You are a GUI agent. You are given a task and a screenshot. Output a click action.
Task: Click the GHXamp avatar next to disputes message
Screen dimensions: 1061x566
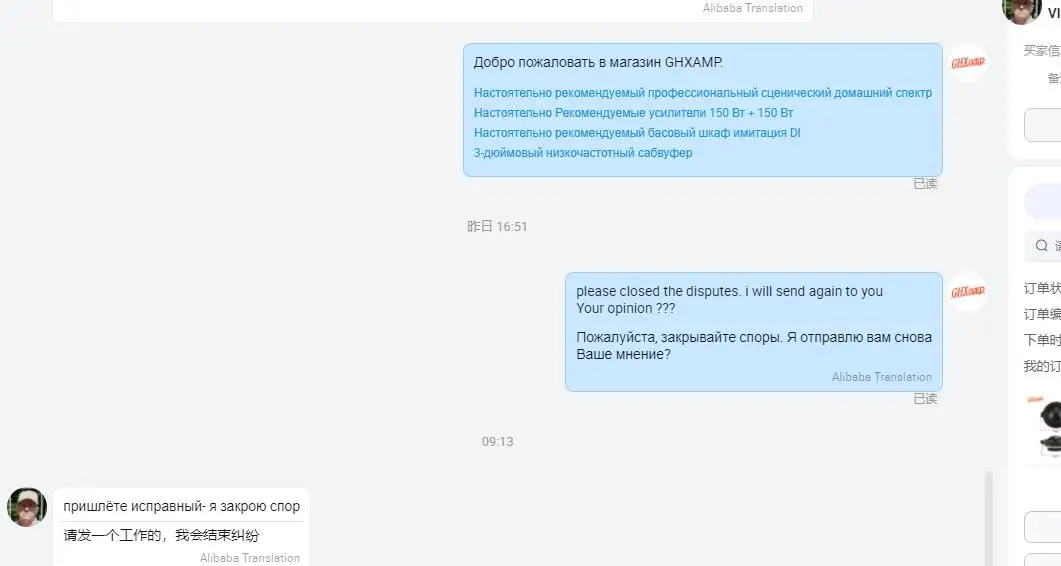(x=968, y=292)
